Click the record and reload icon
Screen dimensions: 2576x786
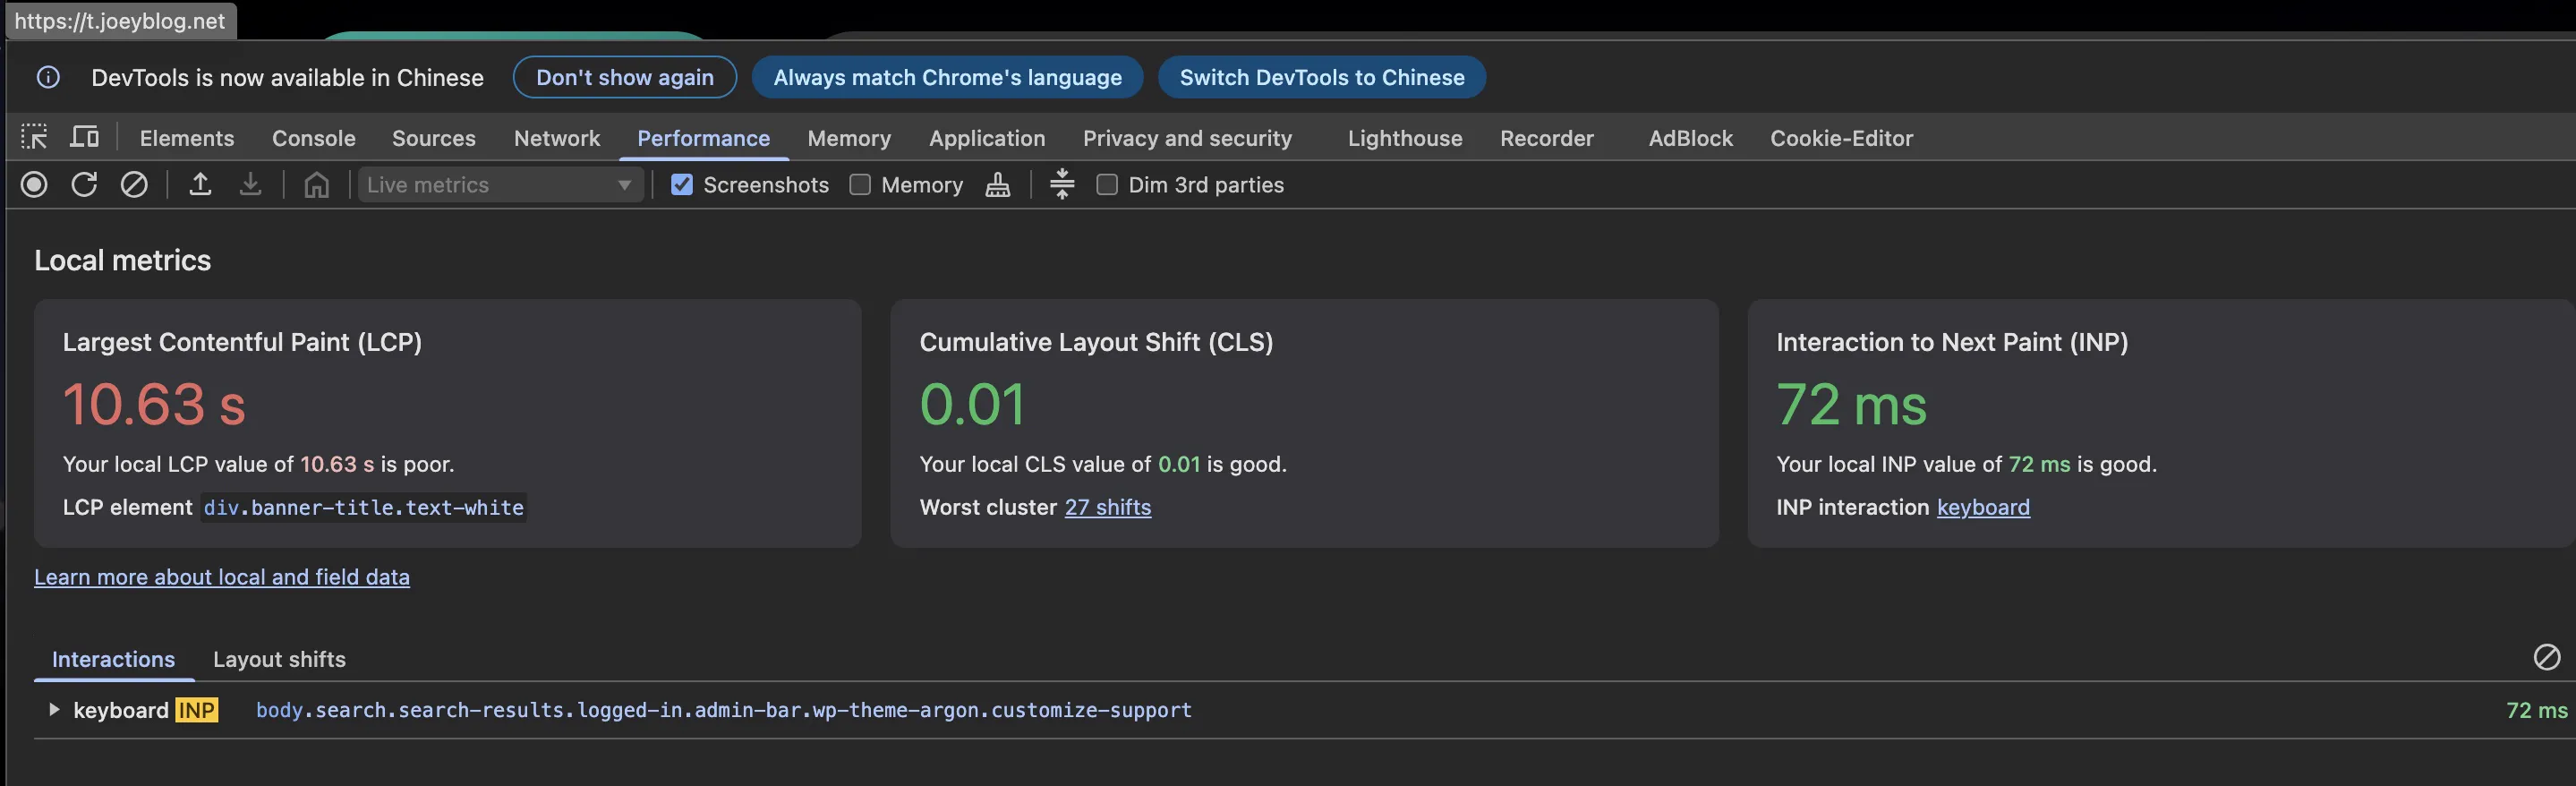(84, 185)
